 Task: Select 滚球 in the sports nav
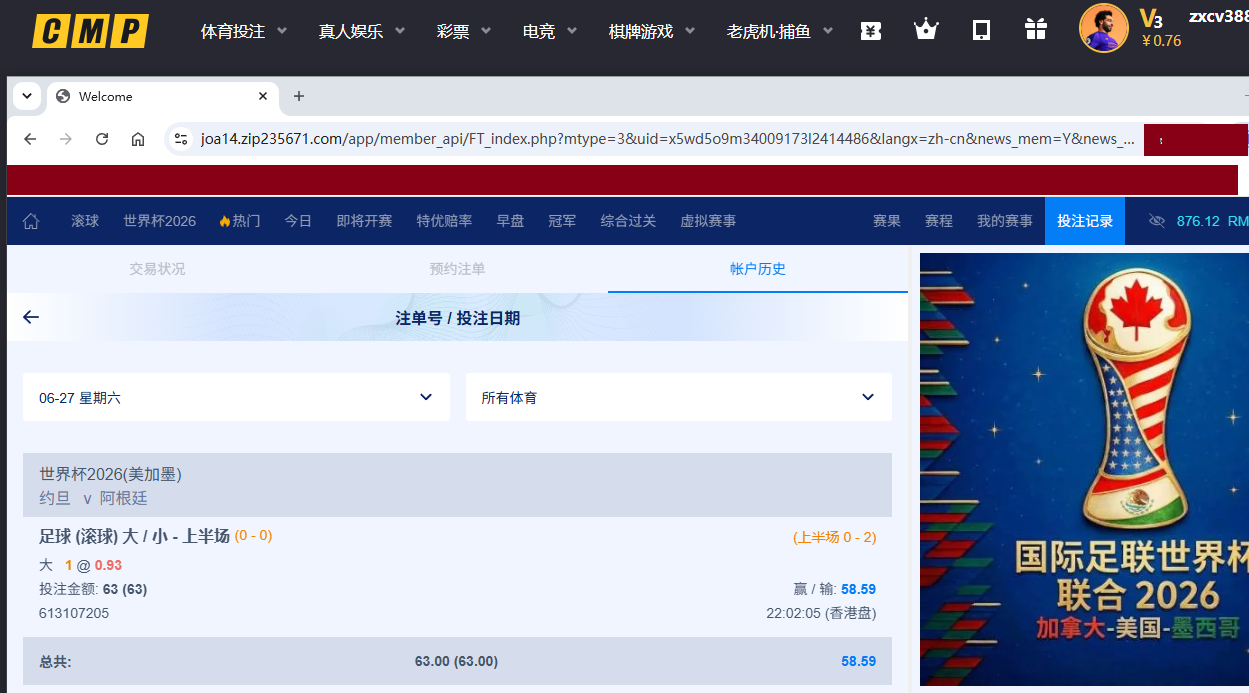(x=85, y=221)
